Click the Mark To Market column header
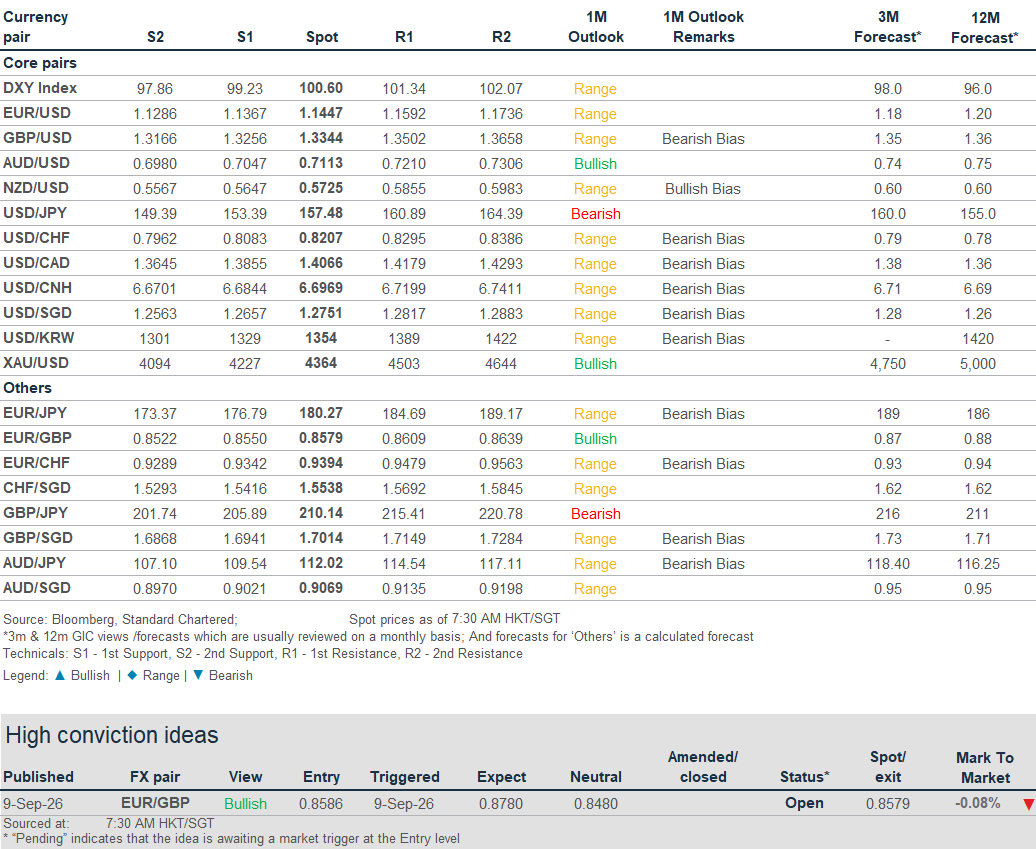The image size is (1036, 849). 985,768
